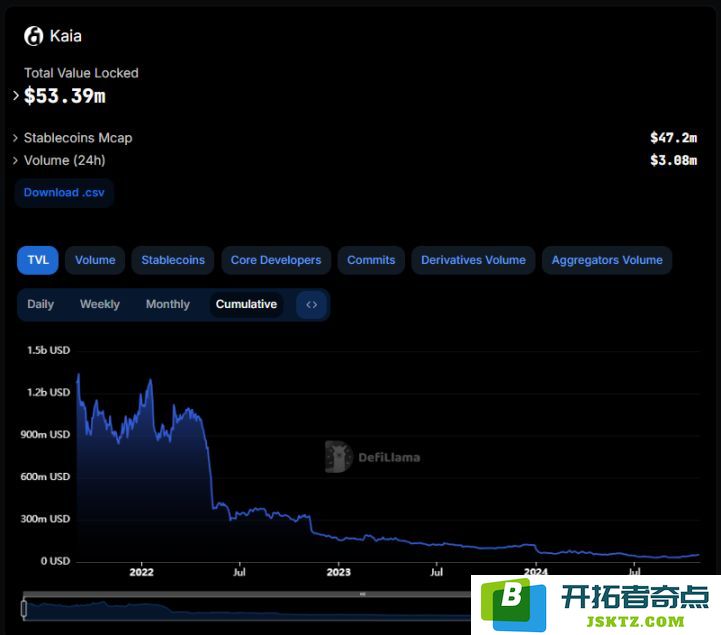Toggle the Derivatives Volume metric
Image resolution: width=721 pixels, height=635 pixels.
click(x=473, y=260)
